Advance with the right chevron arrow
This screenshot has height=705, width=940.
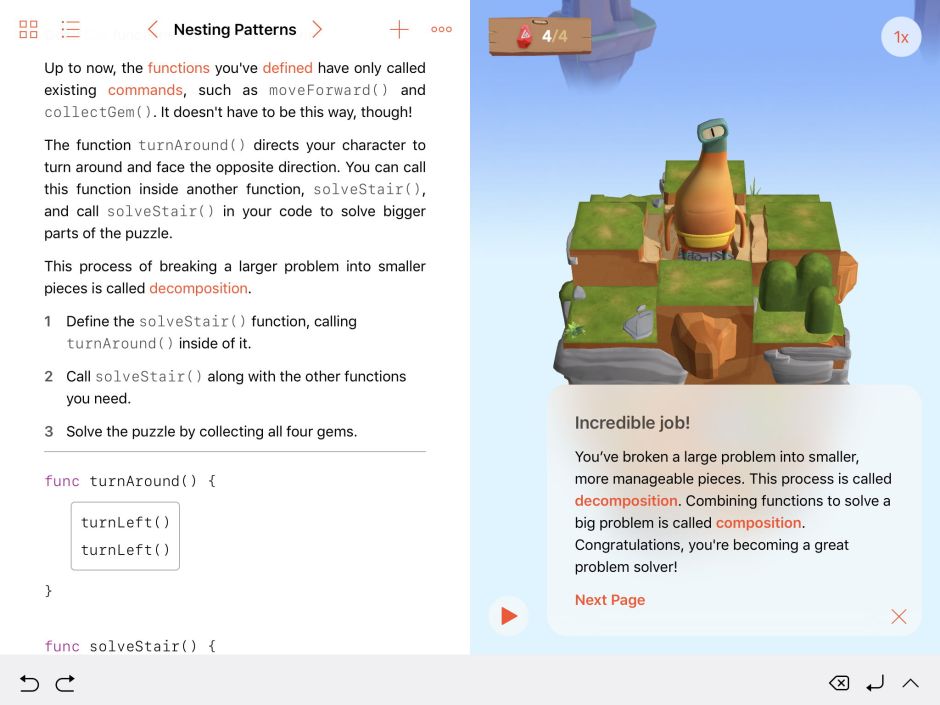pos(317,29)
